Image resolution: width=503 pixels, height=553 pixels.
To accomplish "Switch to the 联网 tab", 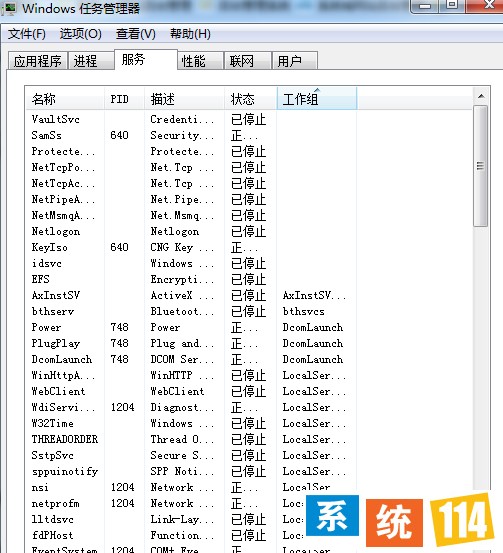I will tap(248, 61).
